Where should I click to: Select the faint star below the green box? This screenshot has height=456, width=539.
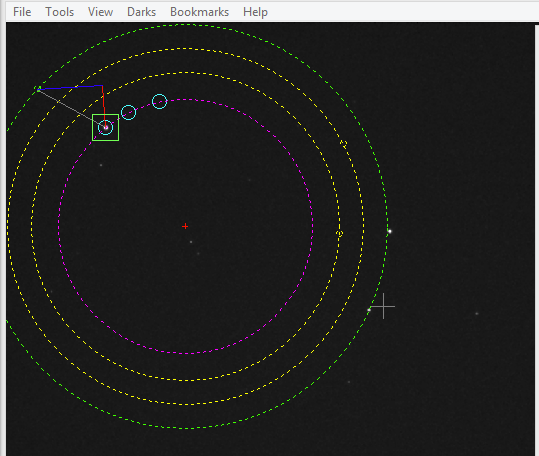[x=101, y=165]
